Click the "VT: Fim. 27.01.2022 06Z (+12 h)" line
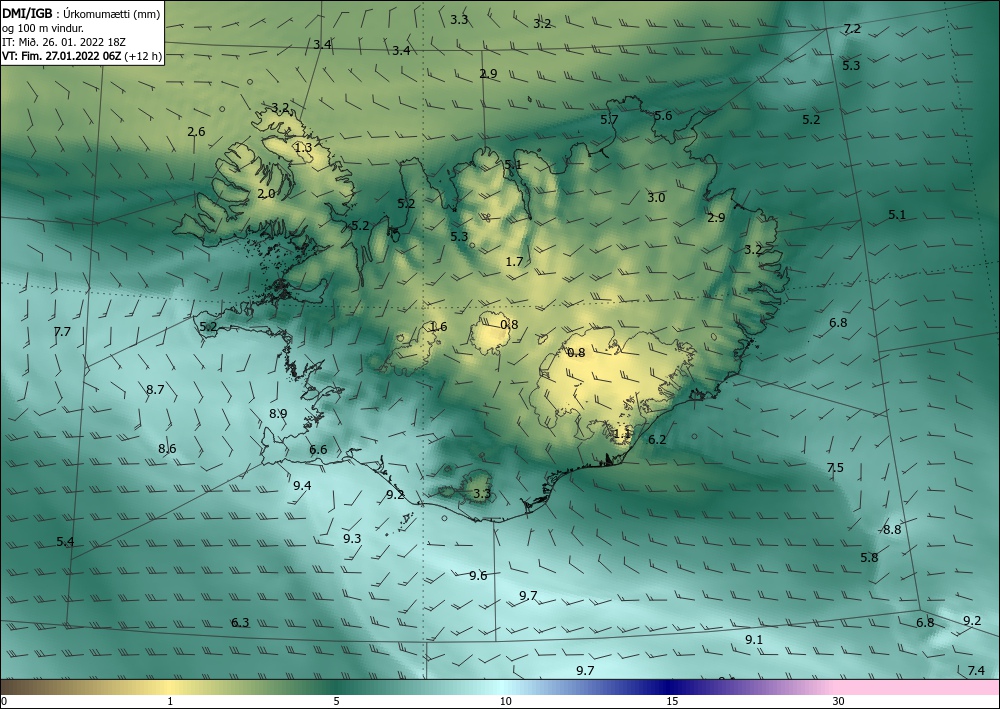 pos(82,56)
